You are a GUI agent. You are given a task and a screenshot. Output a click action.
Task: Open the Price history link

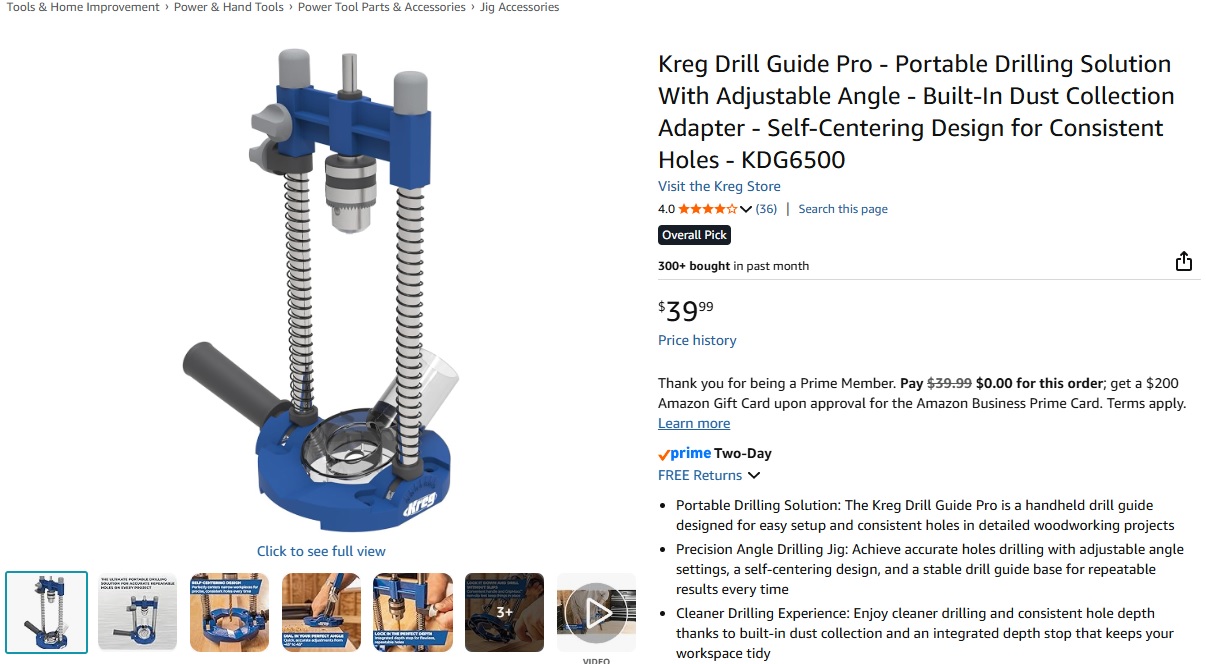click(697, 340)
